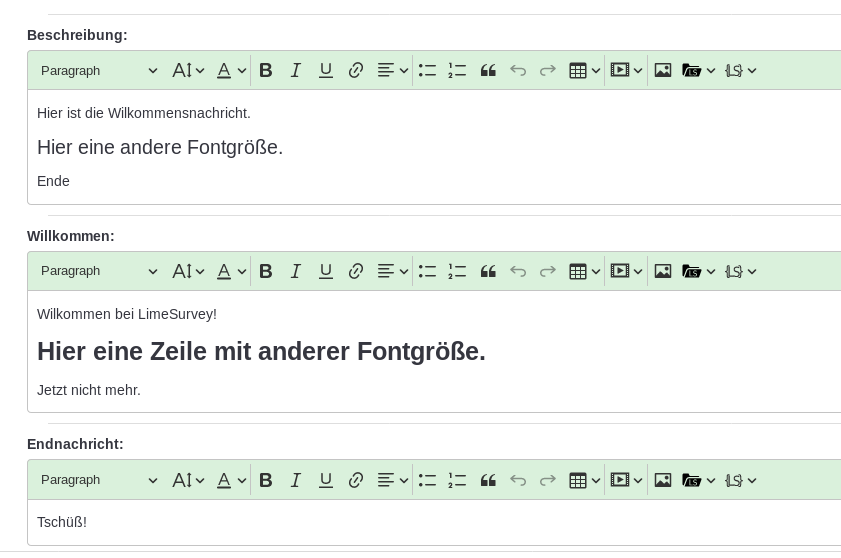Screen dimensions: 841x558
Task: Add a numbered list in the Willkommen editor
Action: click(x=457, y=271)
